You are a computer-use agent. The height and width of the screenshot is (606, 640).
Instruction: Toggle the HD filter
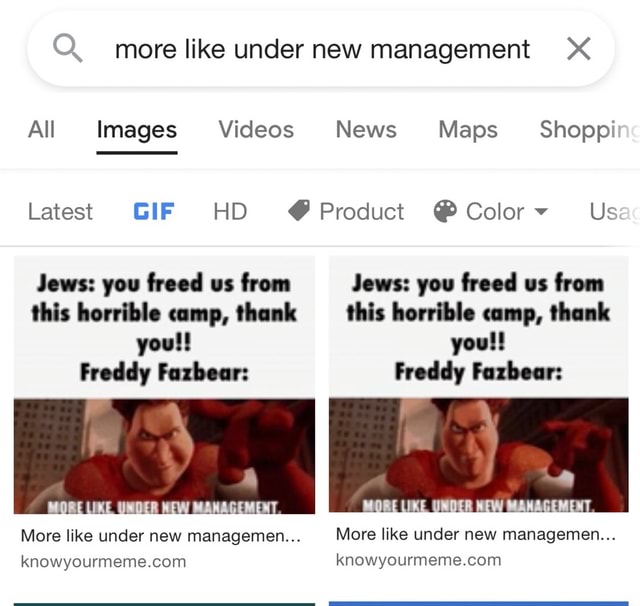[230, 211]
